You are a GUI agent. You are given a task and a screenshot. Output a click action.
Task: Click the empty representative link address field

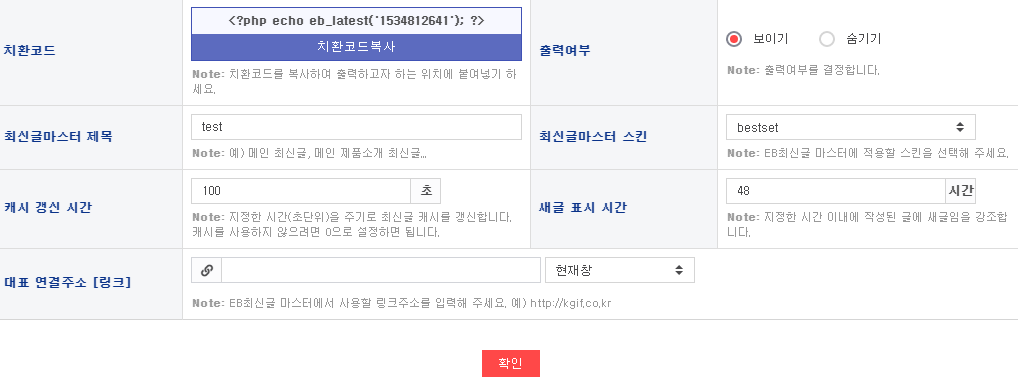pos(381,270)
